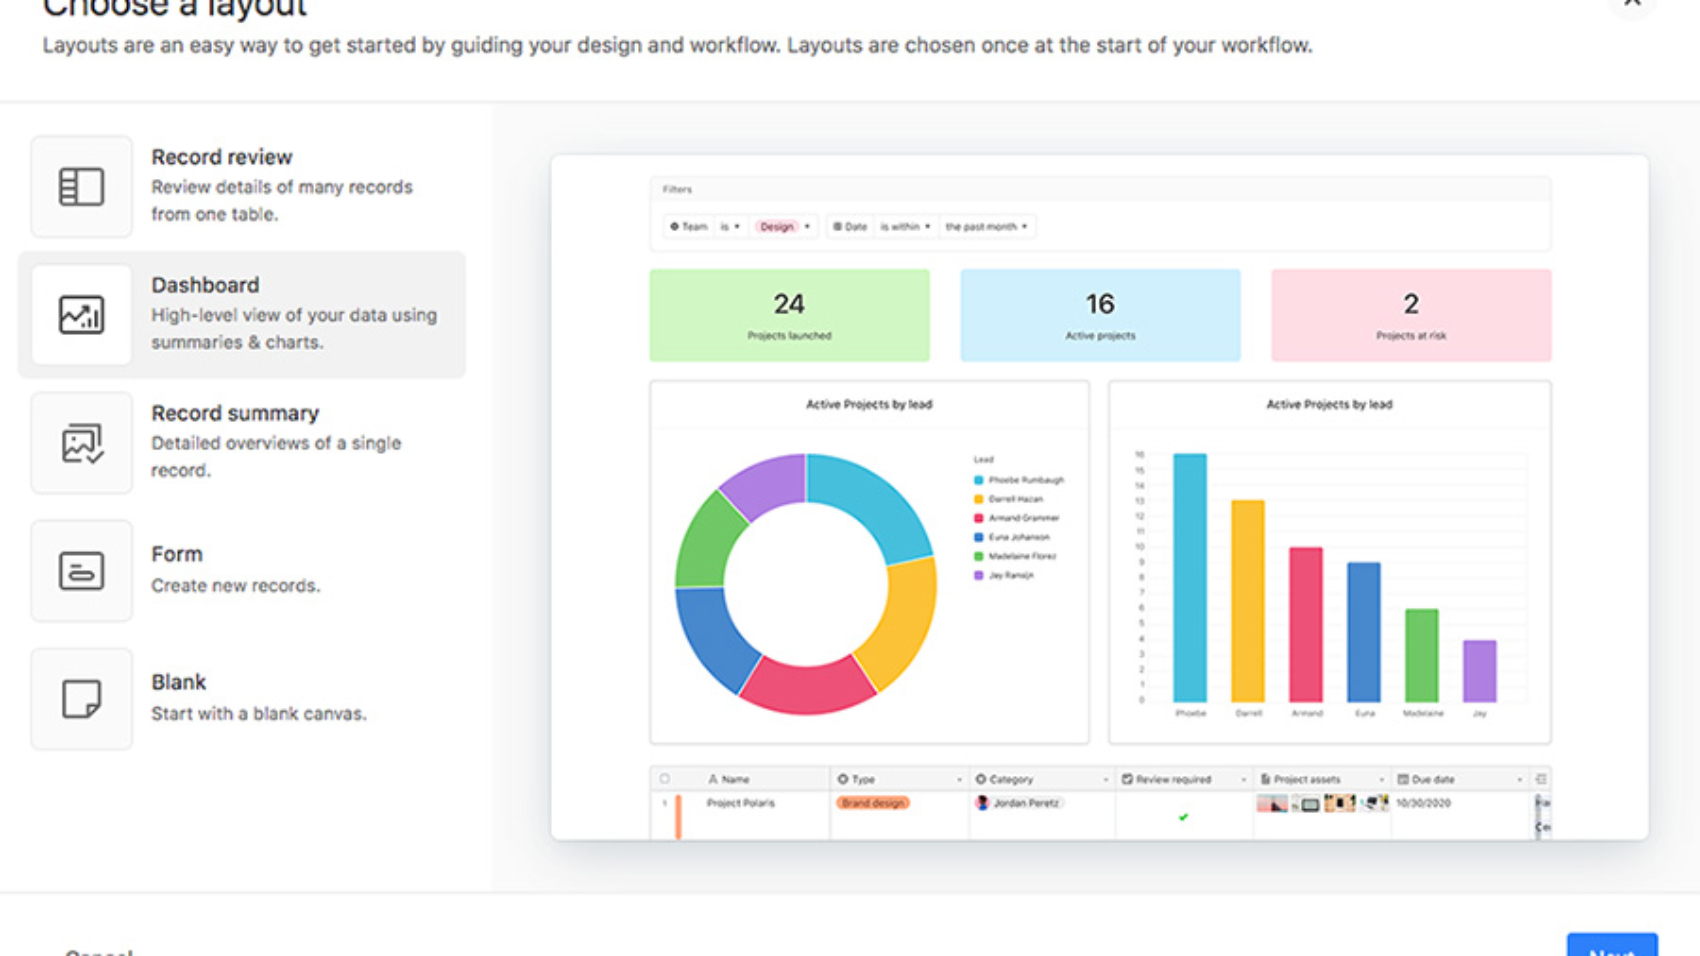Image resolution: width=1700 pixels, height=956 pixels.
Task: Select the Record summary image icon
Action: point(82,443)
